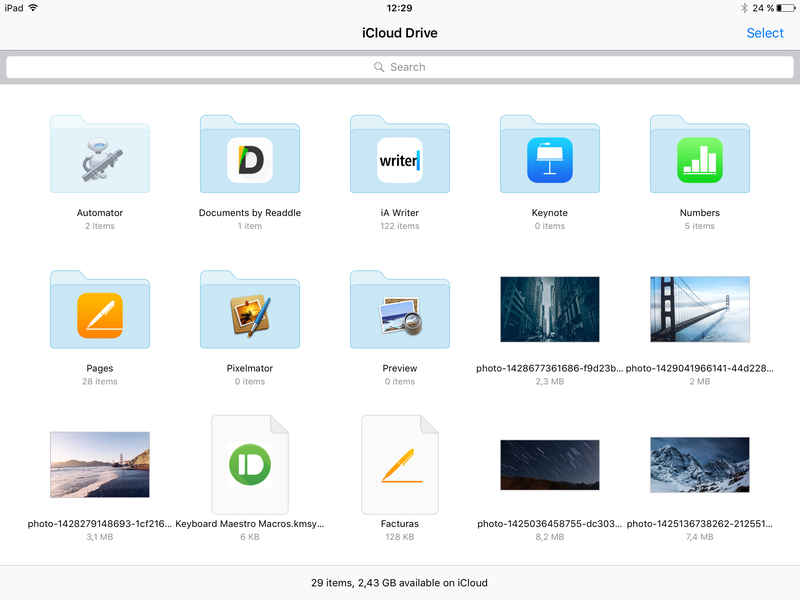Image resolution: width=800 pixels, height=600 pixels.
Task: Tap the Search field
Action: tap(400, 67)
